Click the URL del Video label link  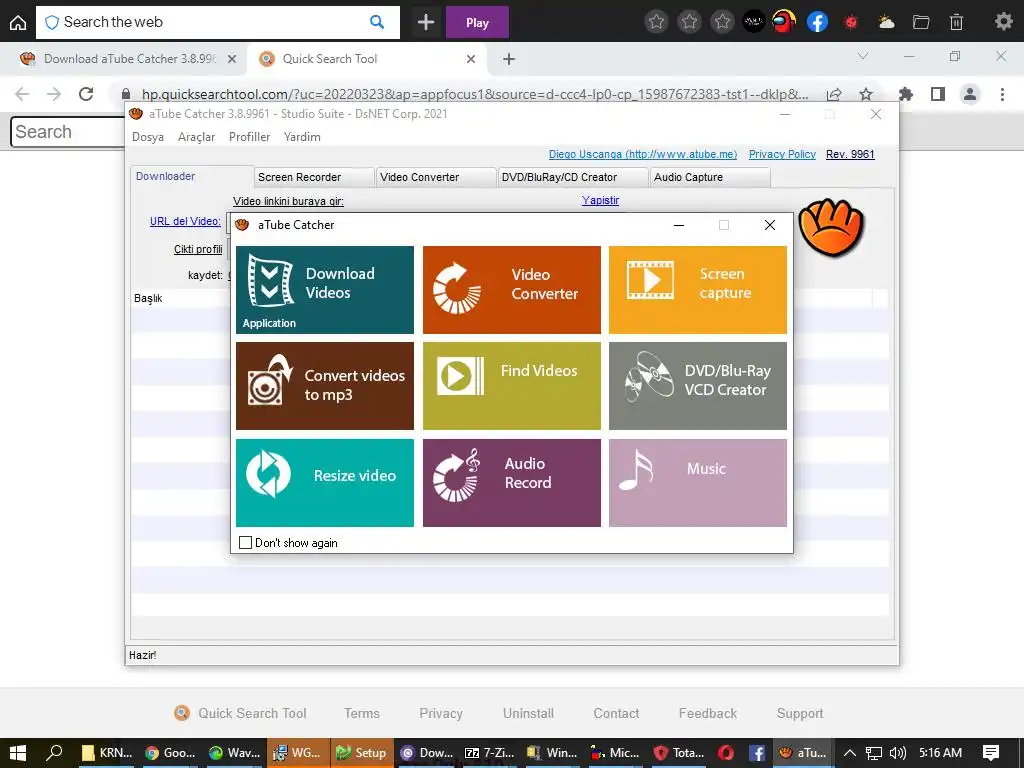click(x=185, y=221)
